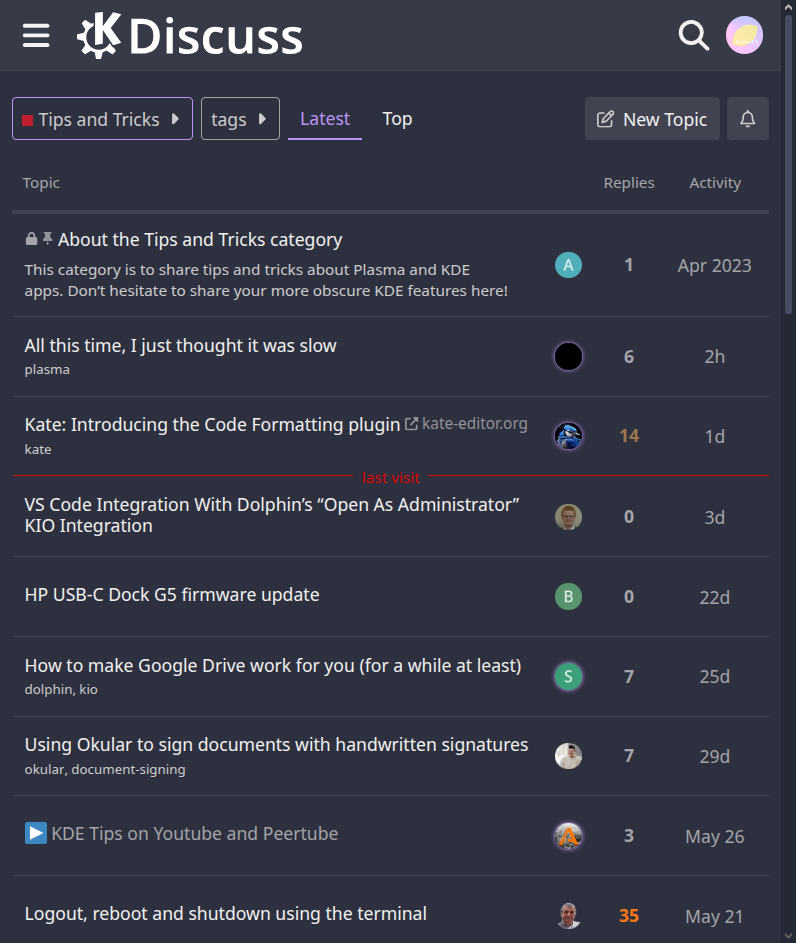Click the '3d' activity time

[715, 517]
